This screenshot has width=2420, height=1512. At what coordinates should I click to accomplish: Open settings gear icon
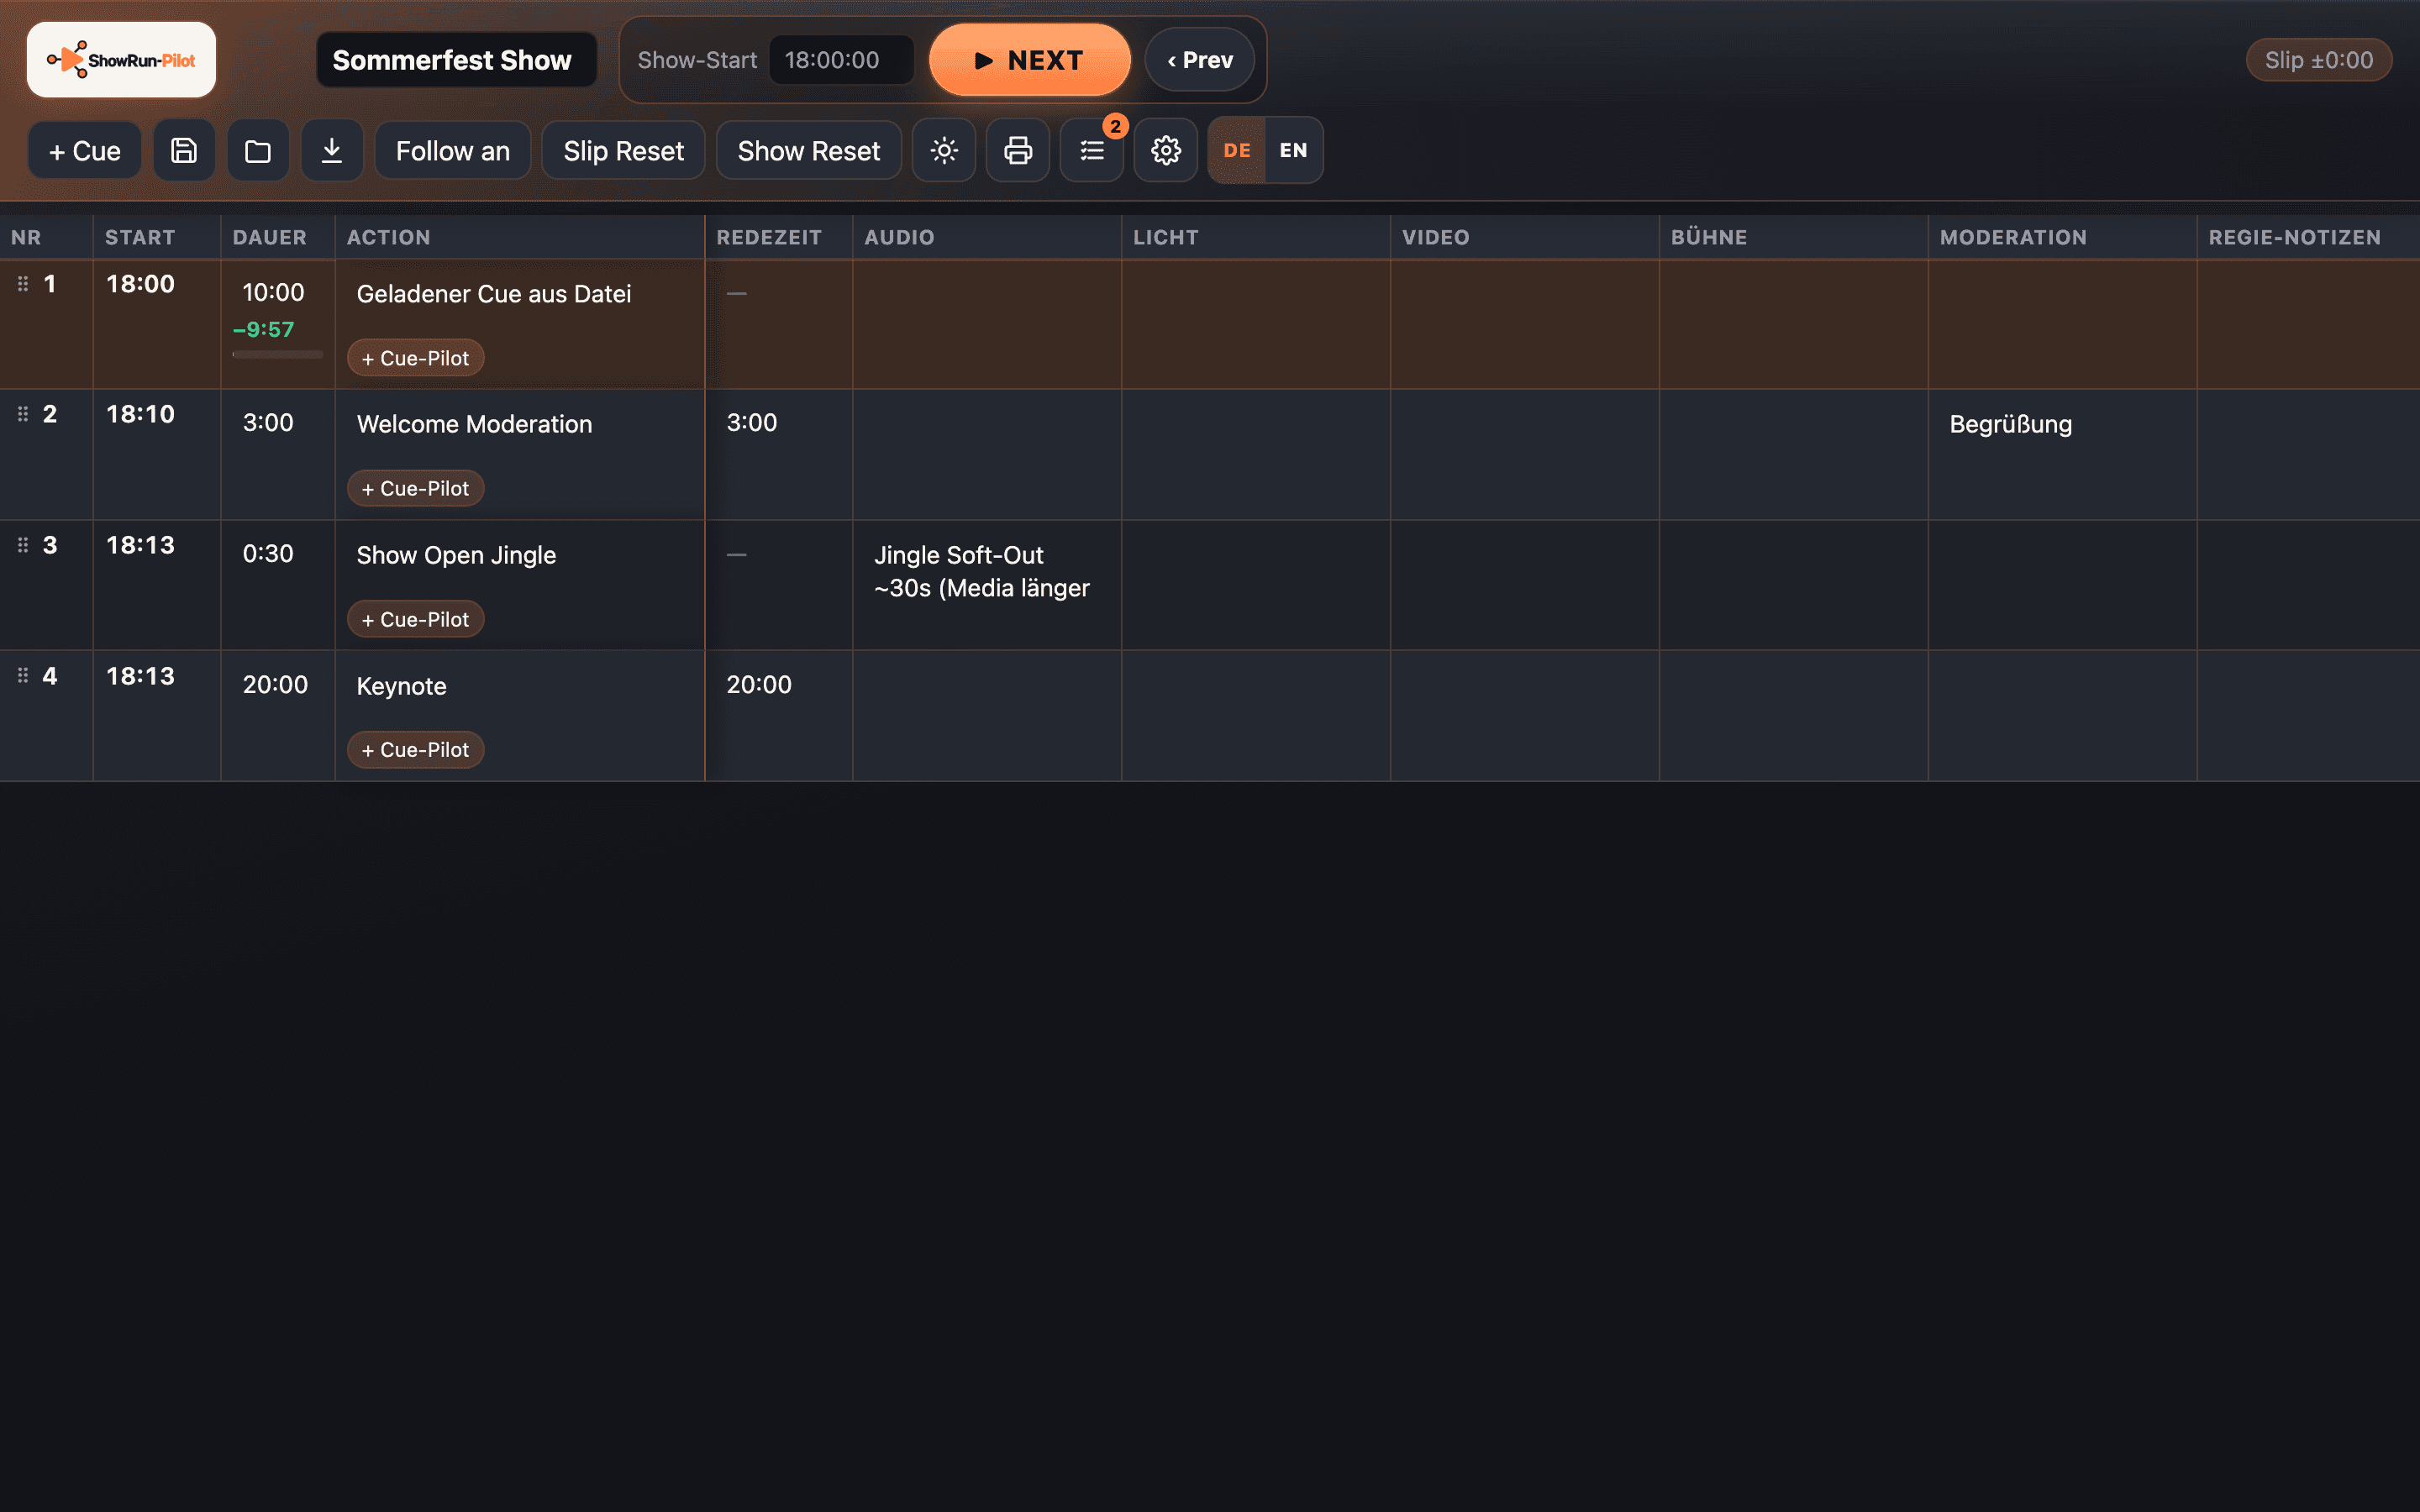point(1166,151)
